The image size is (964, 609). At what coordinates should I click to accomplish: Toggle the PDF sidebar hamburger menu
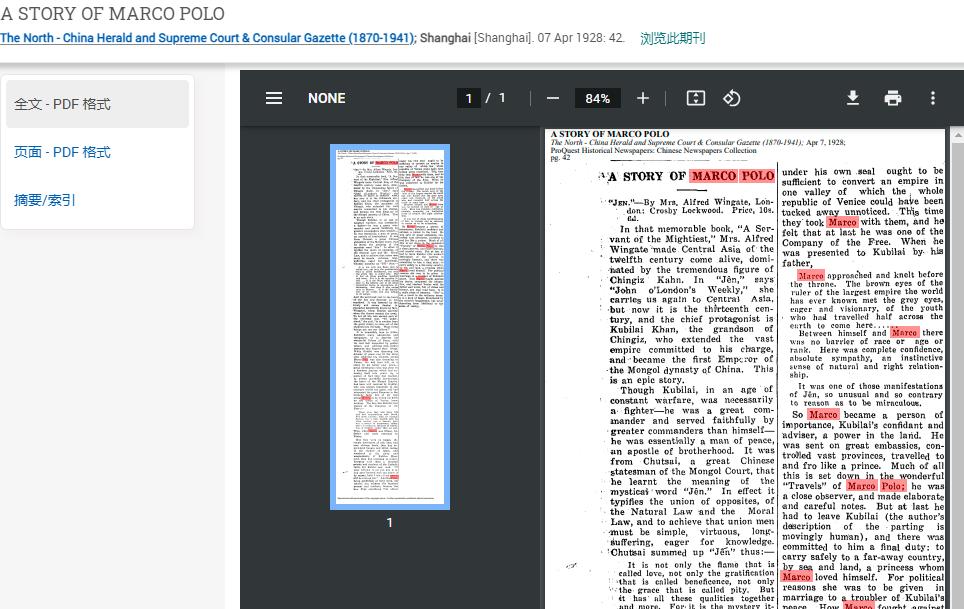click(274, 98)
